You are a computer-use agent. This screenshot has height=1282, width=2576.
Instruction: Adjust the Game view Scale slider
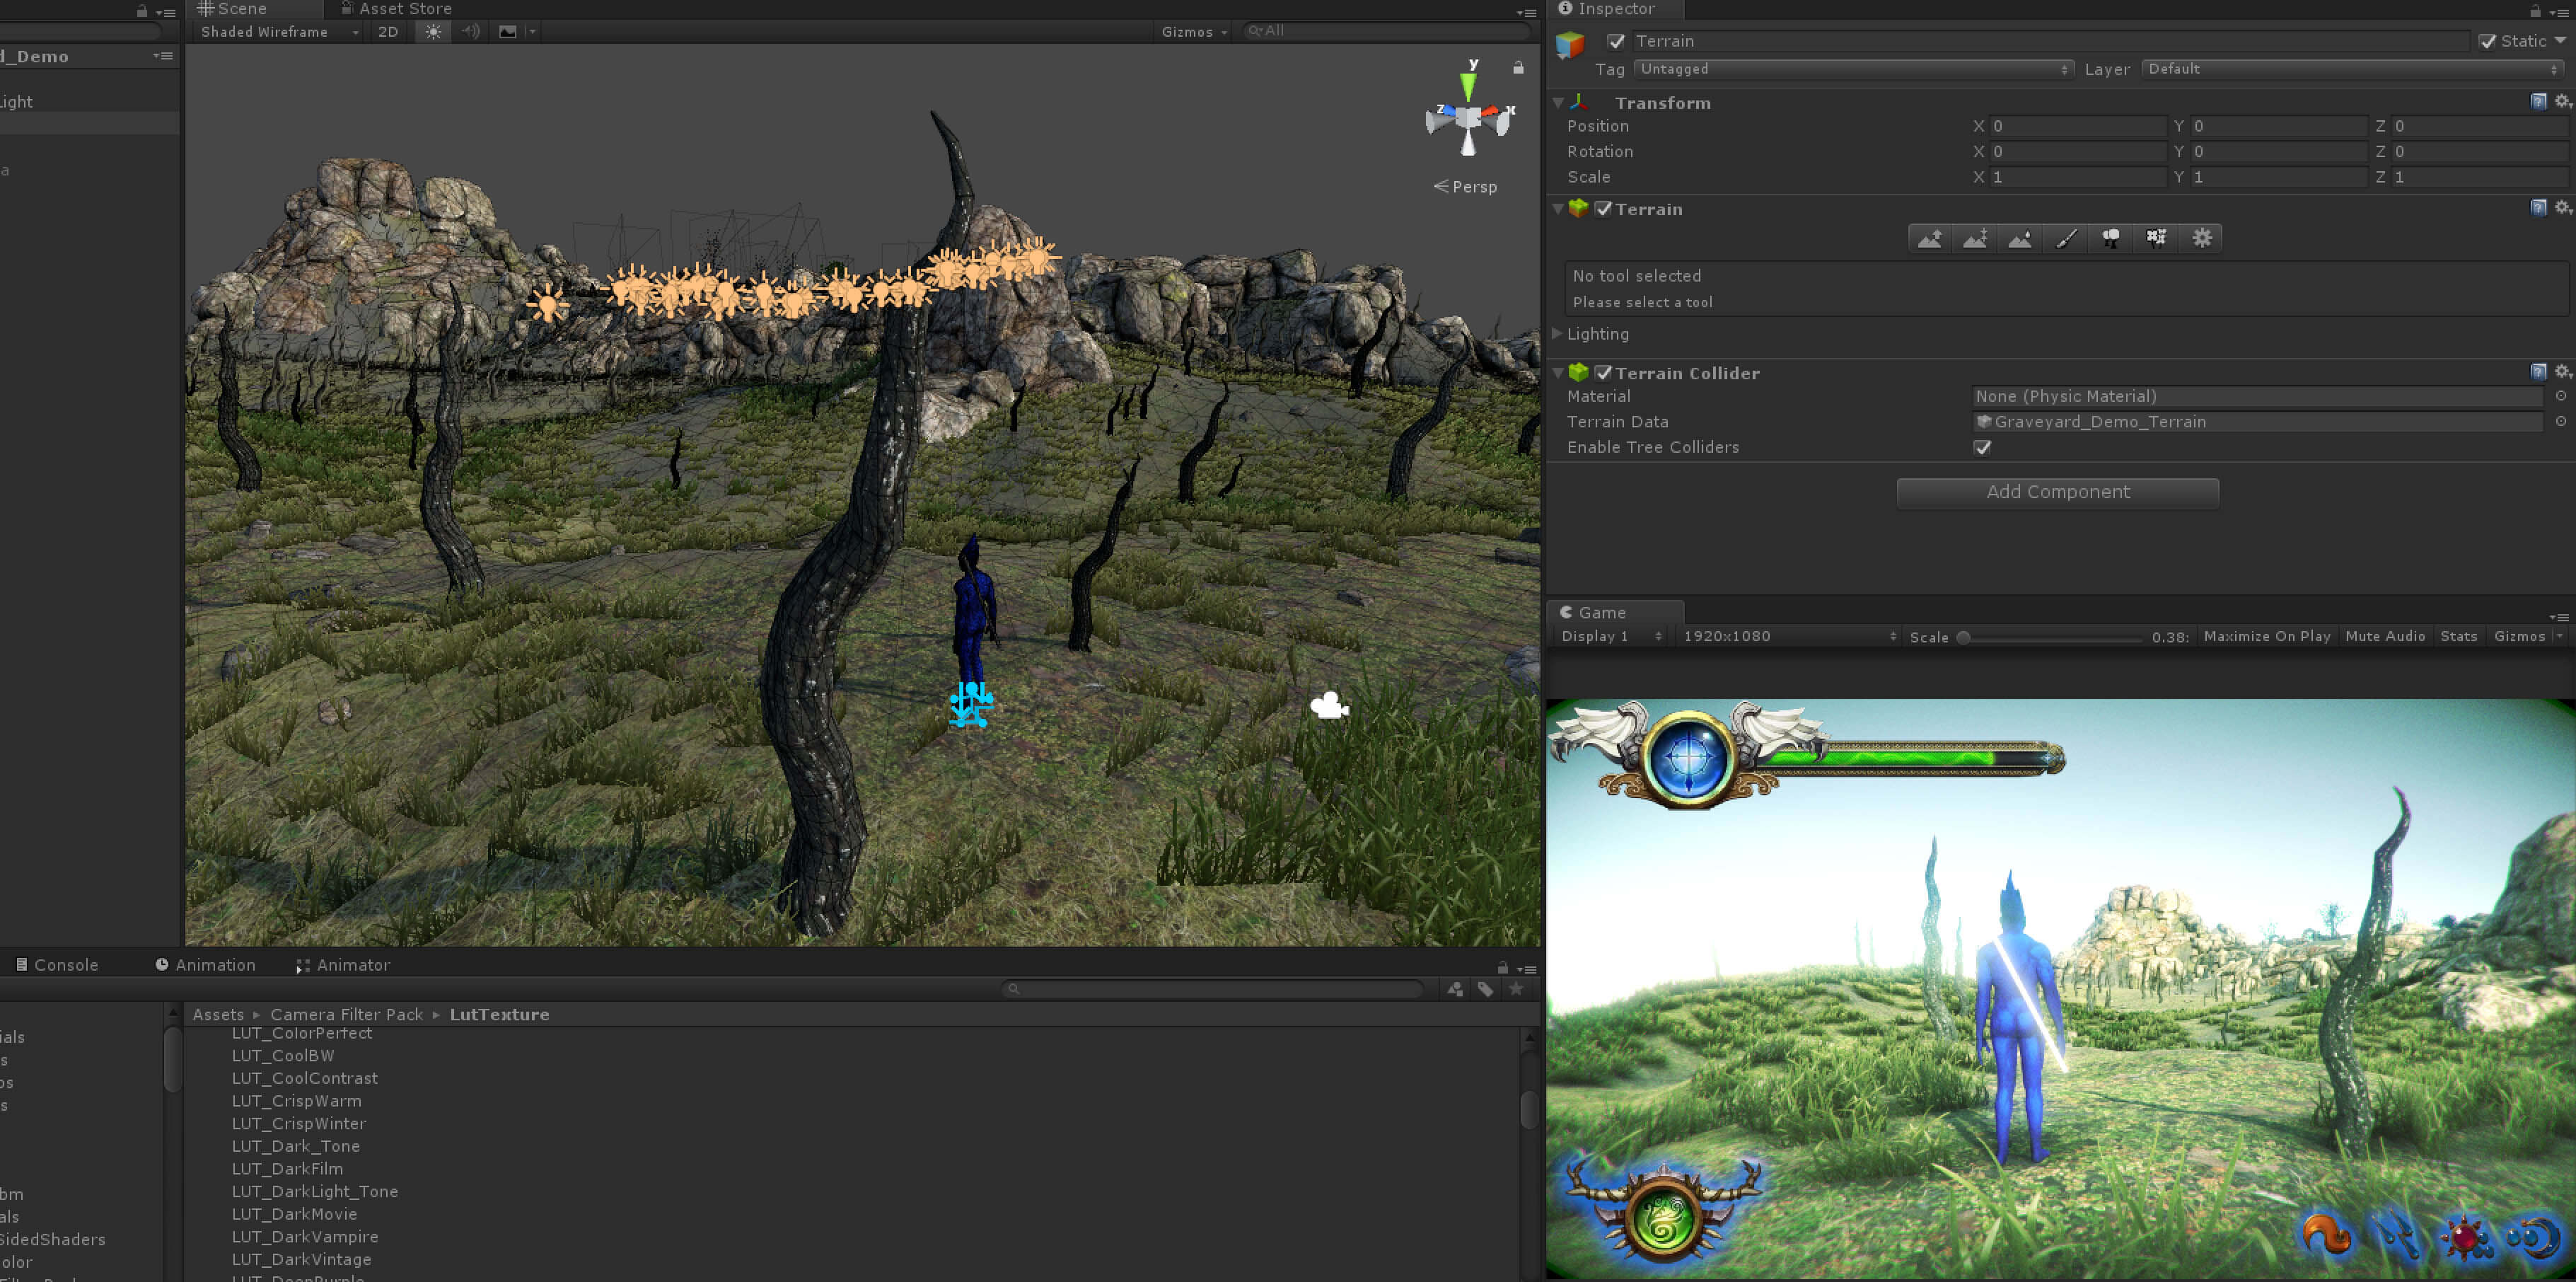pyautogui.click(x=1964, y=637)
